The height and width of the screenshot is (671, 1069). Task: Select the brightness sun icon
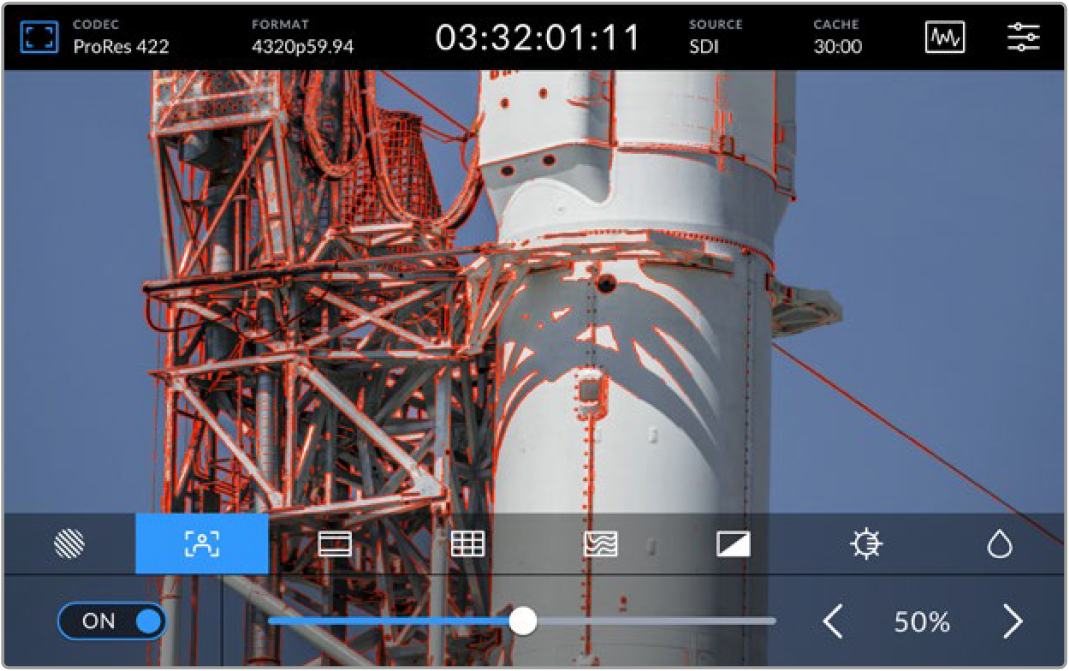pyautogui.click(x=867, y=544)
